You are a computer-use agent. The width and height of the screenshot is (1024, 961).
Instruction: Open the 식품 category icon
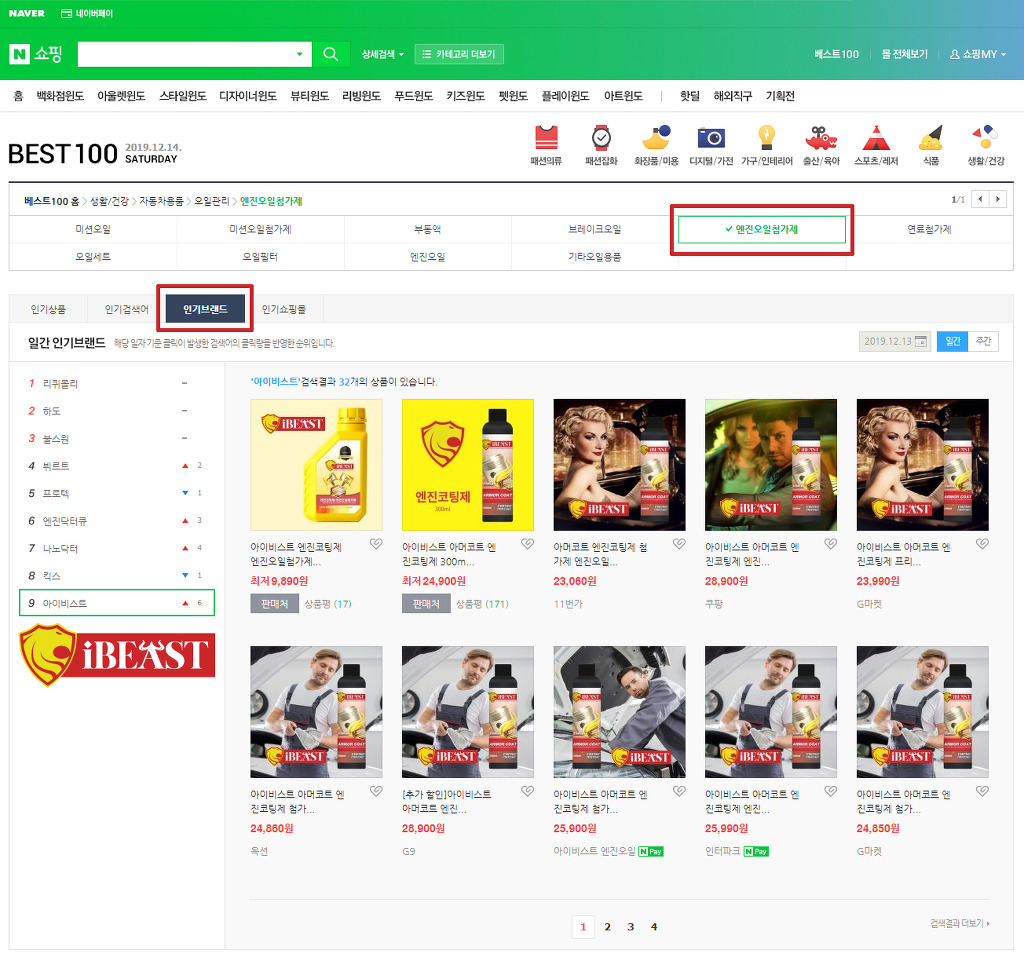(931, 144)
